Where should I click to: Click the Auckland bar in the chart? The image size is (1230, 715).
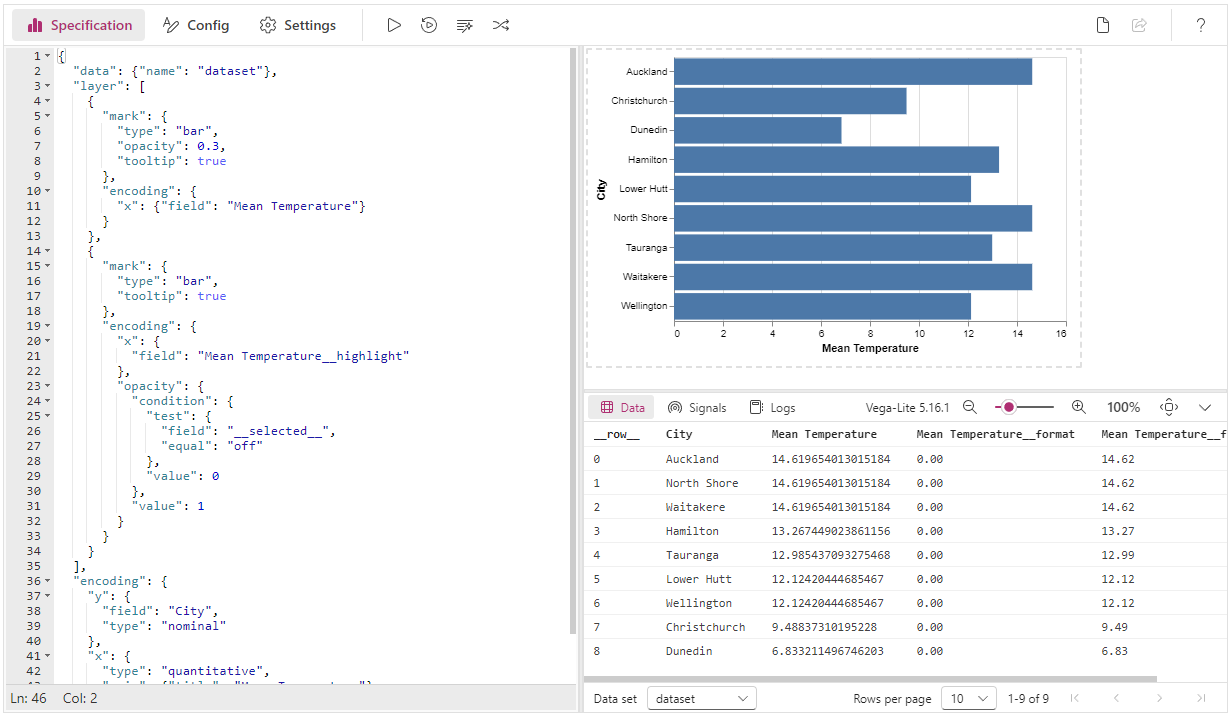click(853, 72)
